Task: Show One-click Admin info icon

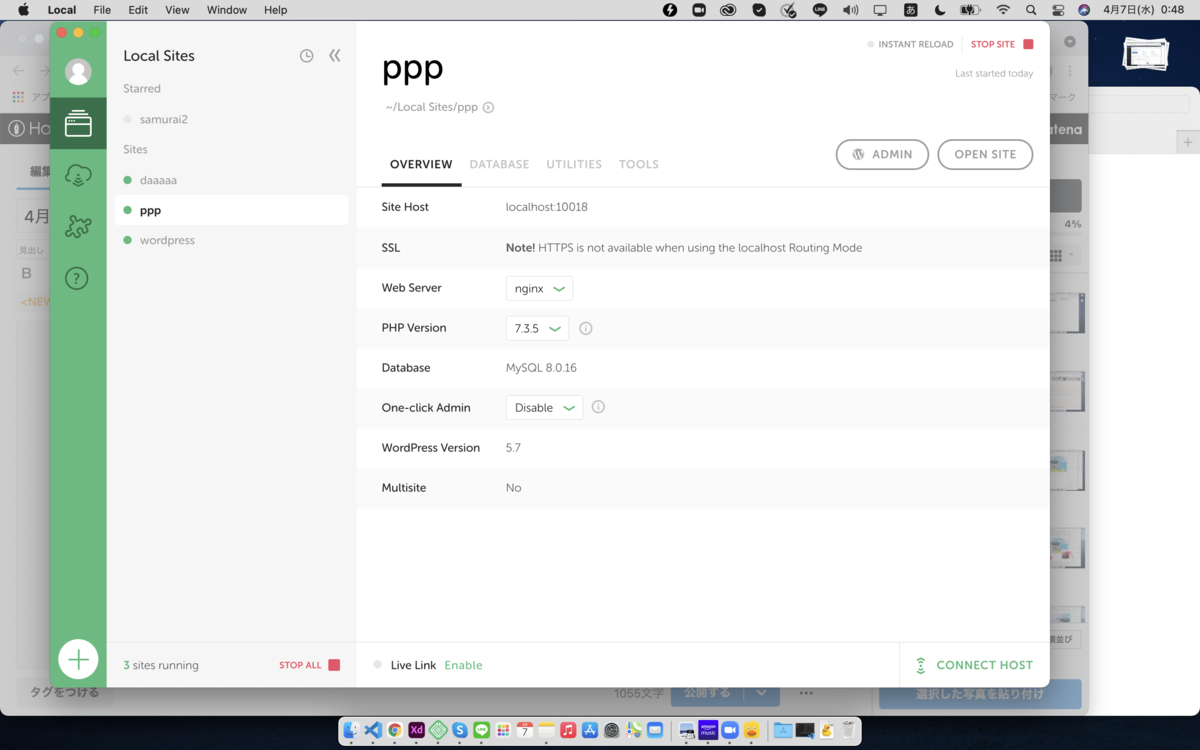Action: pos(598,407)
